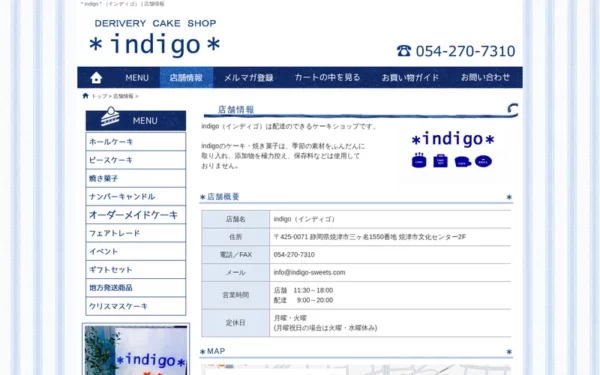The height and width of the screenshot is (375, 600).
Task: Open お問い合わせ in the navigation bar
Action: click(x=485, y=78)
